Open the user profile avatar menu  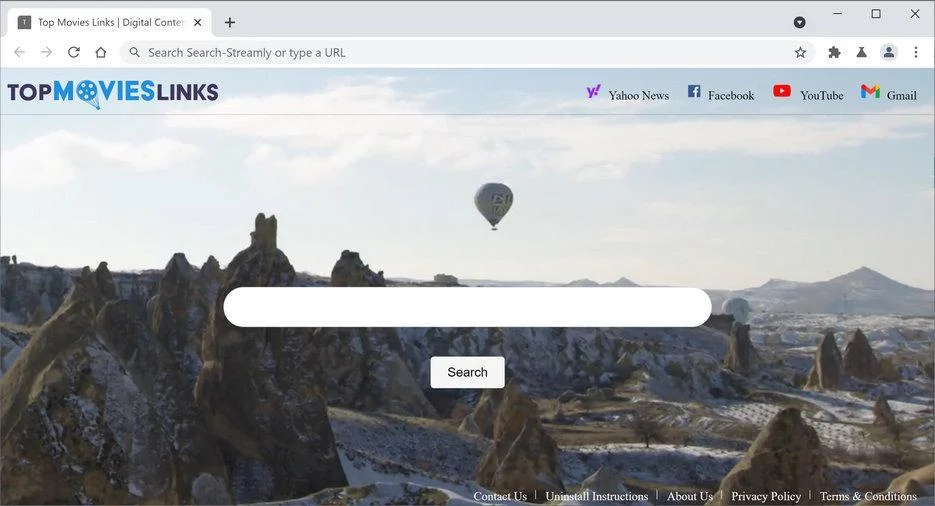[888, 52]
